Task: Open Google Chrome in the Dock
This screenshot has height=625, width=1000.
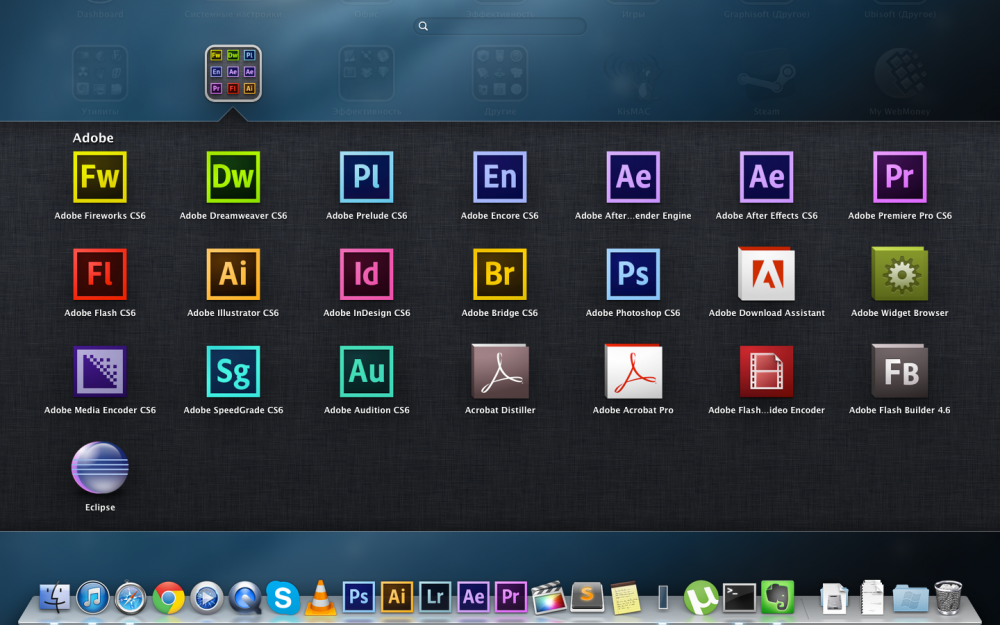Action: 168,598
